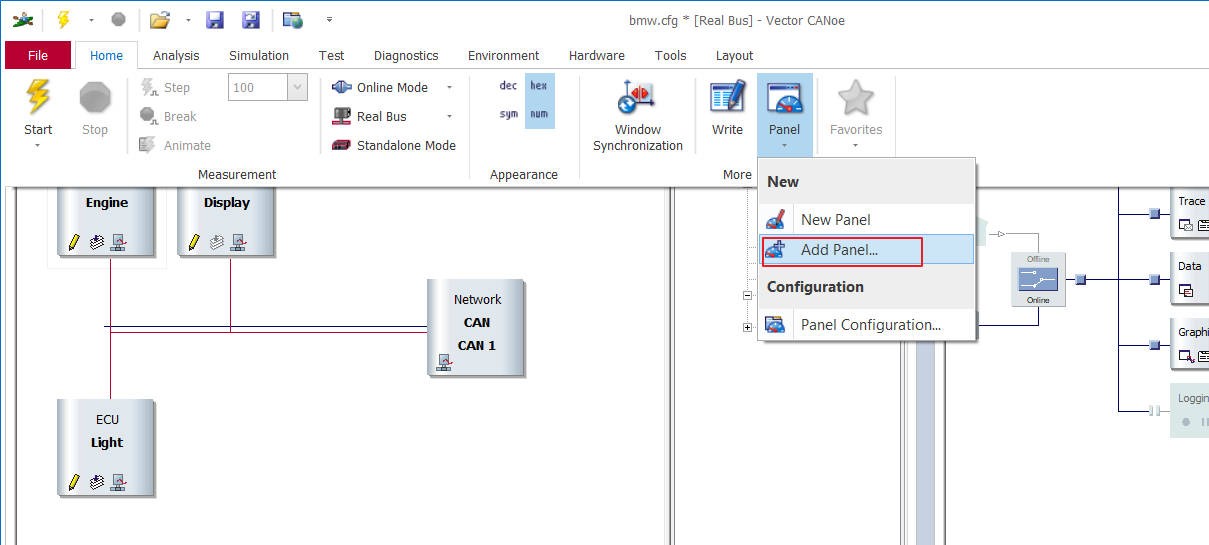
Task: Click the Standalone Mode button
Action: [x=394, y=145]
